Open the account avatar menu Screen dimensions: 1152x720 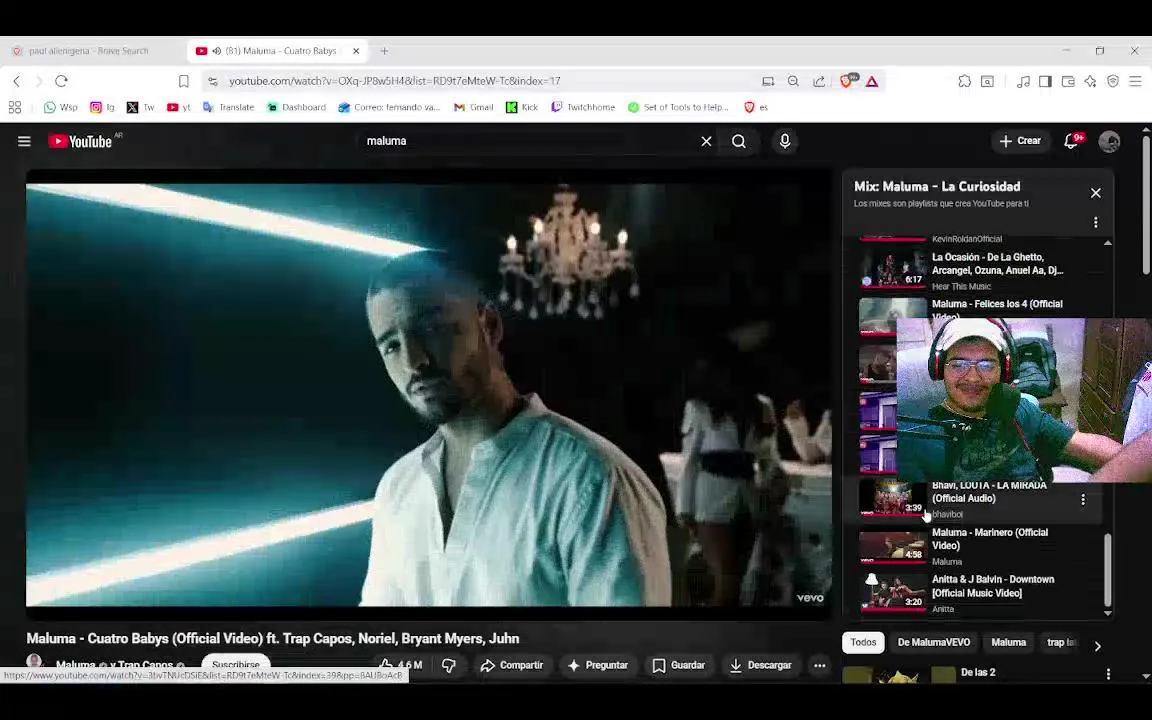[1109, 141]
